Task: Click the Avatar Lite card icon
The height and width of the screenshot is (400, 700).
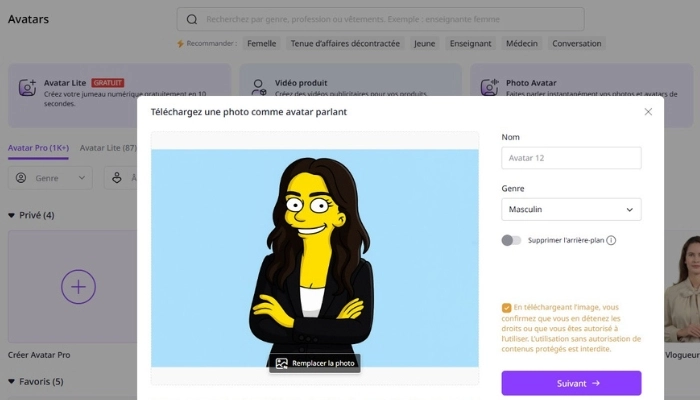Action: pos(27,88)
